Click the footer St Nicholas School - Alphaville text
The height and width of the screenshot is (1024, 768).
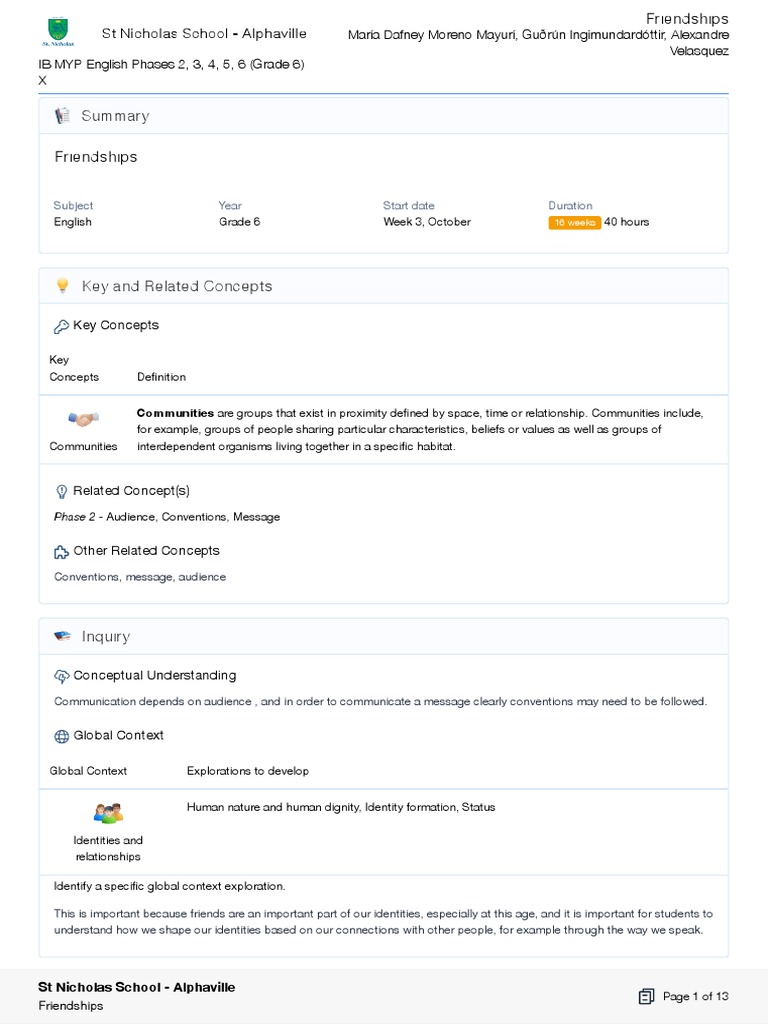click(x=137, y=987)
